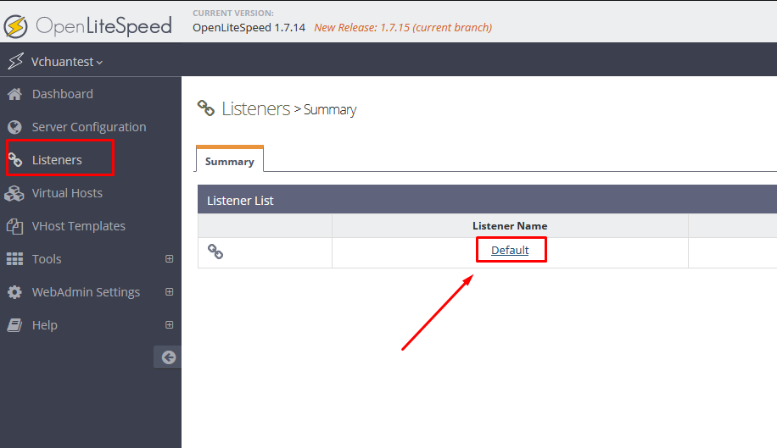Click the Server Configuration globe icon

point(15,127)
